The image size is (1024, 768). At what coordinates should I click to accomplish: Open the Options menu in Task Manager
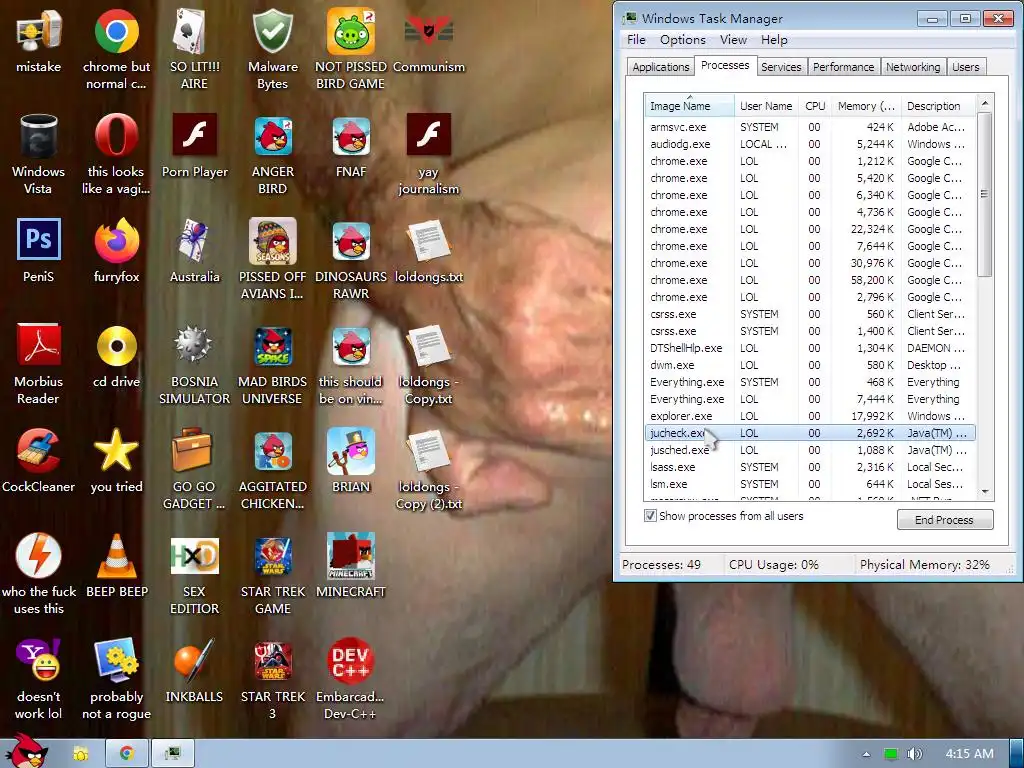click(x=682, y=40)
